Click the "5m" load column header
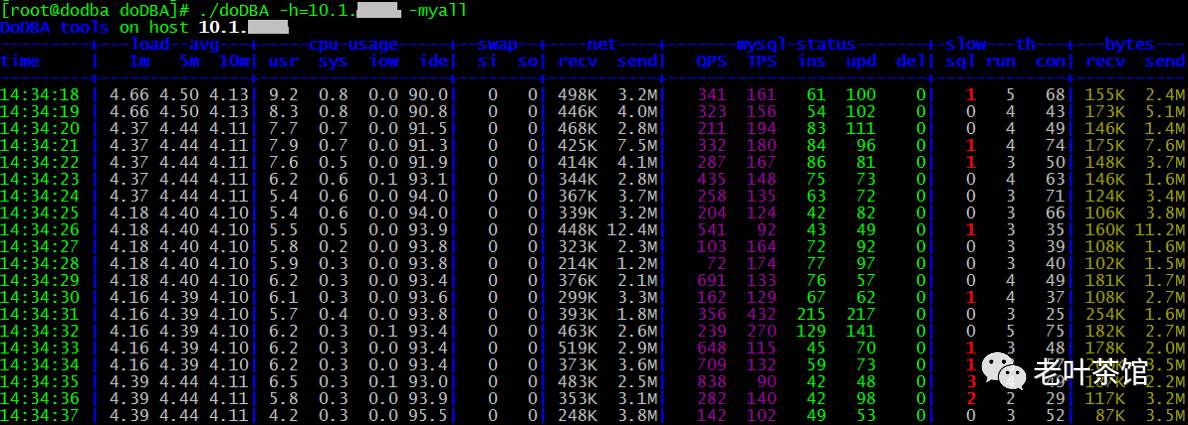1188x425 pixels. click(189, 61)
